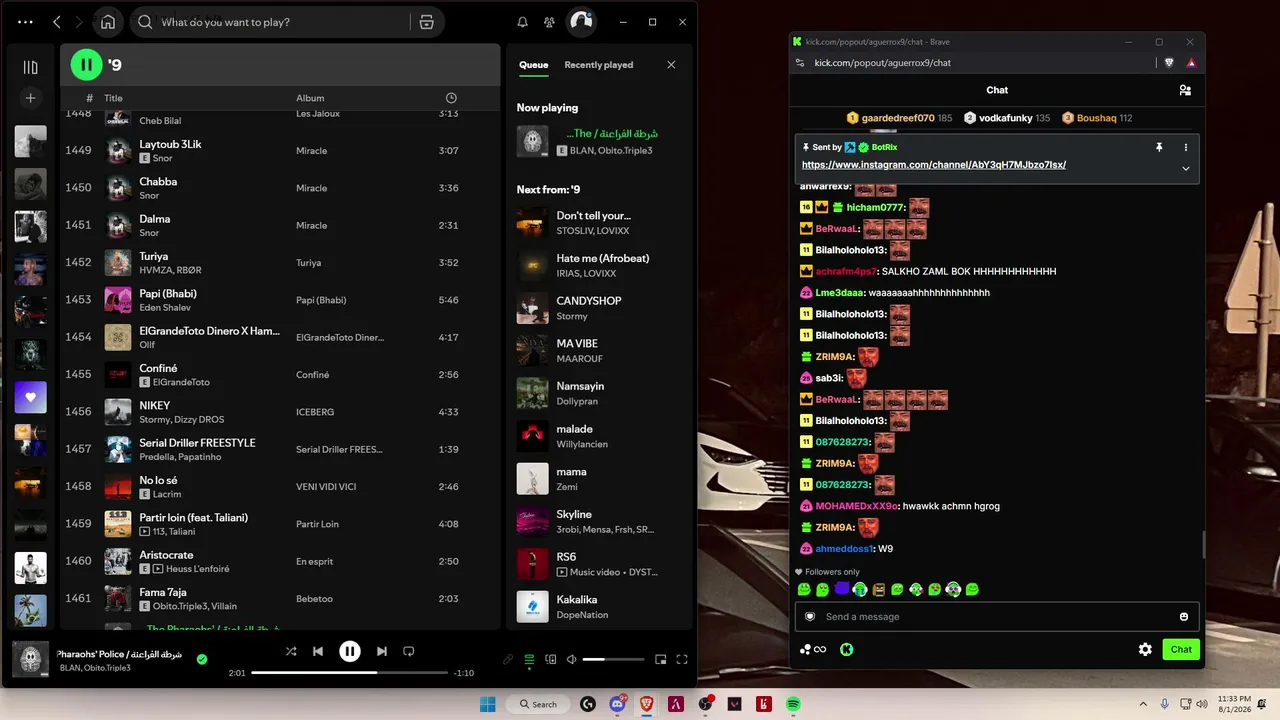The image size is (1280, 720).
Task: Send message with green Chat button
Action: 1181,649
